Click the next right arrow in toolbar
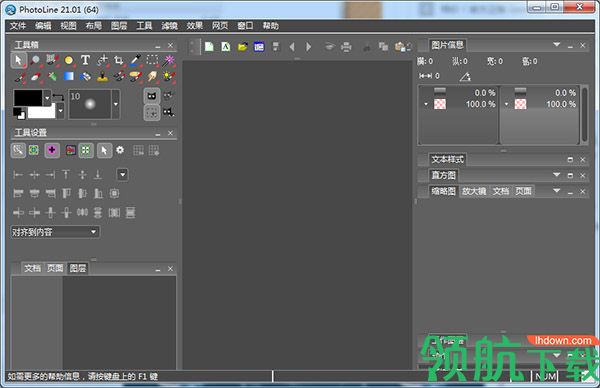The image size is (600, 388). (x=308, y=47)
